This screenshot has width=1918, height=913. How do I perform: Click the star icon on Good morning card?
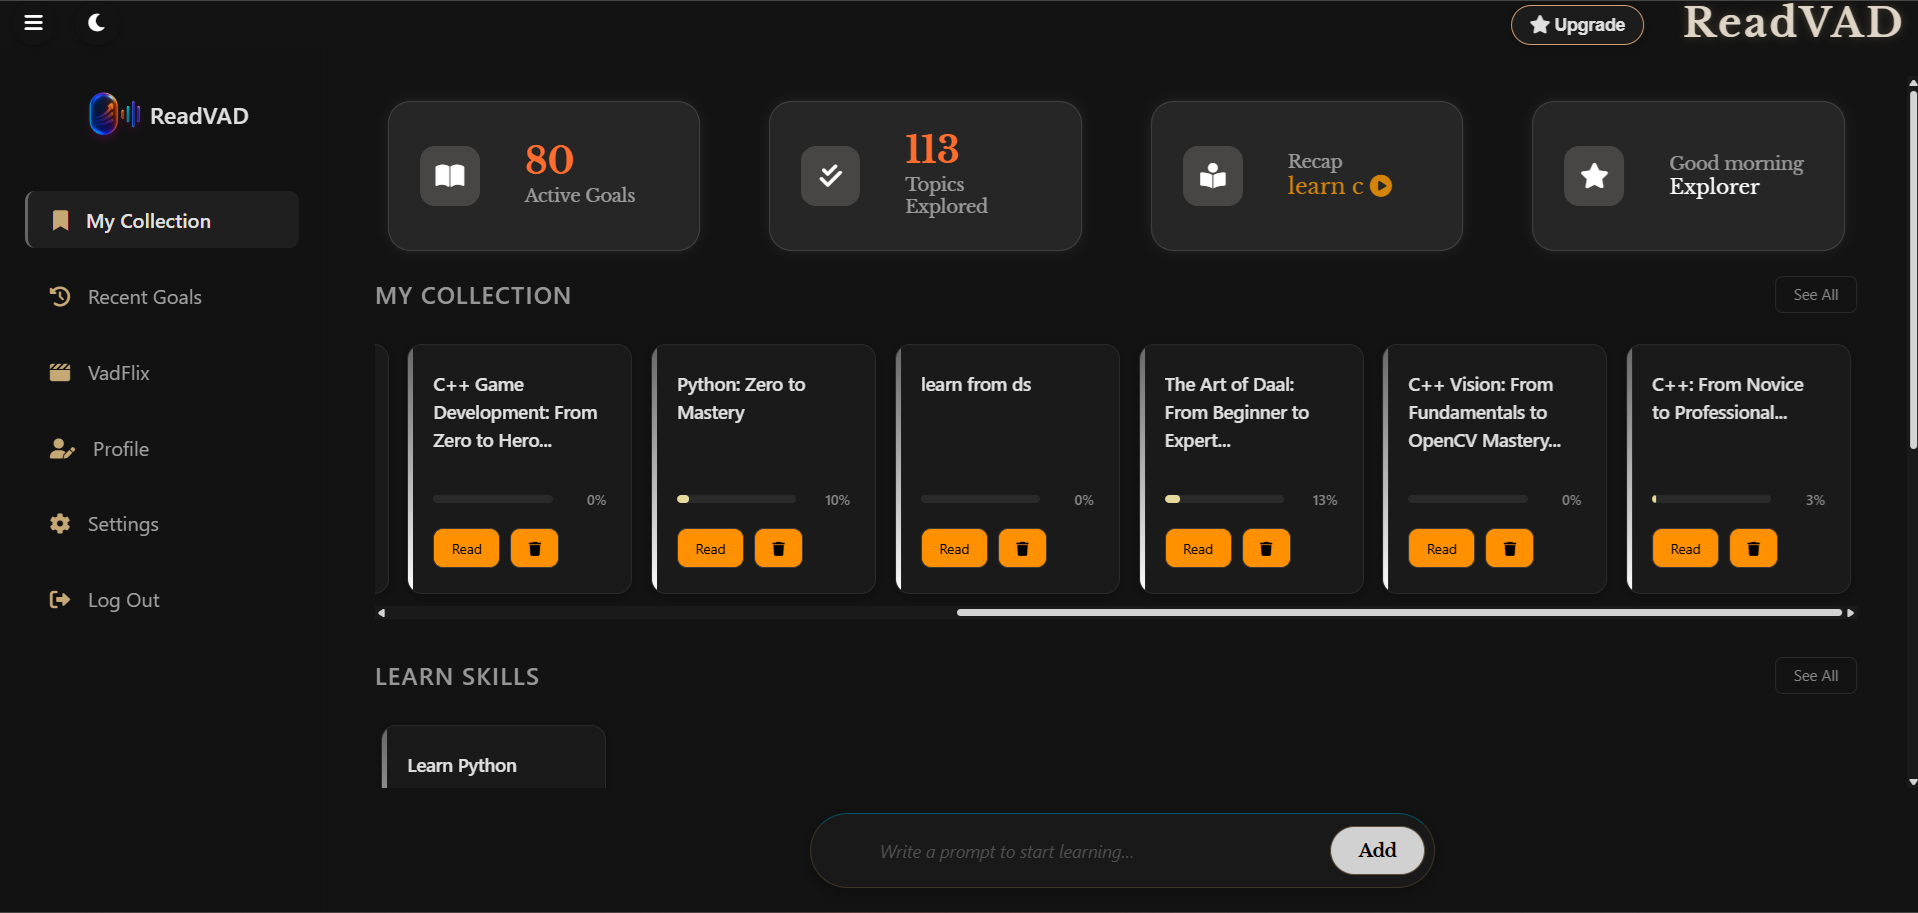[x=1593, y=175]
